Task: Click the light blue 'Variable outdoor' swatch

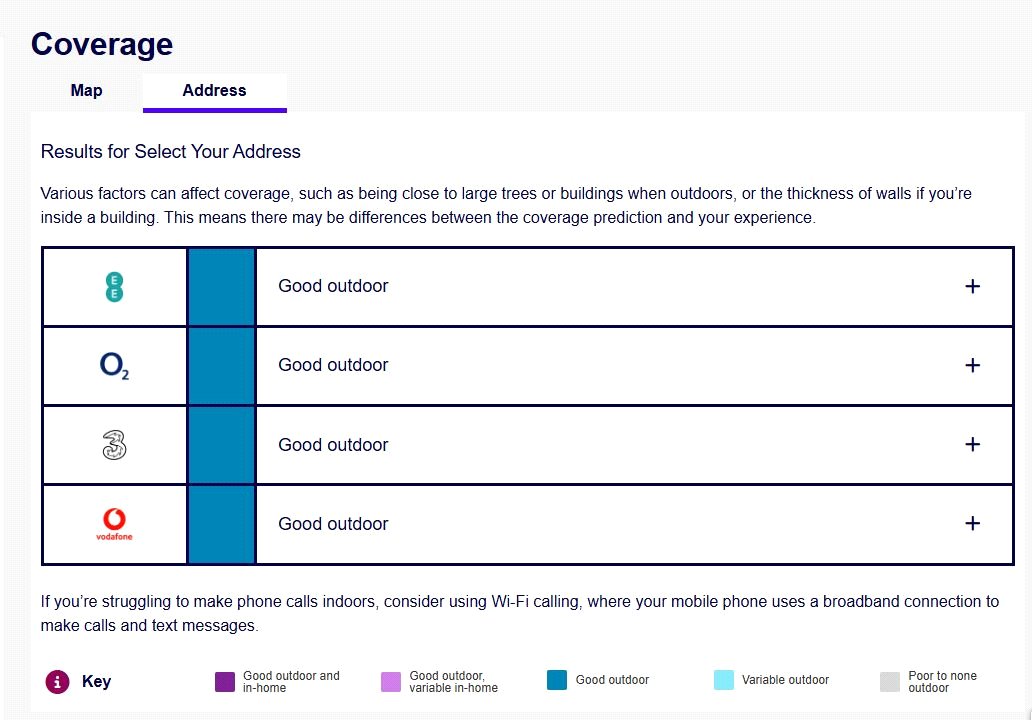Action: tap(724, 680)
